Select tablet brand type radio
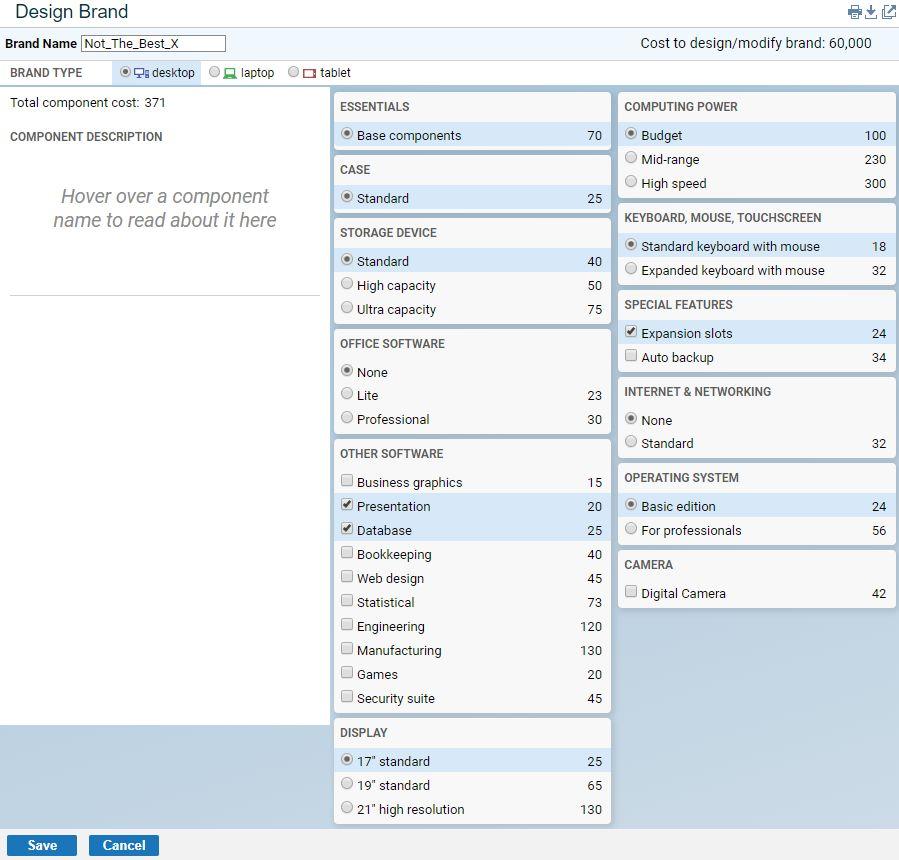899x860 pixels. [x=294, y=72]
